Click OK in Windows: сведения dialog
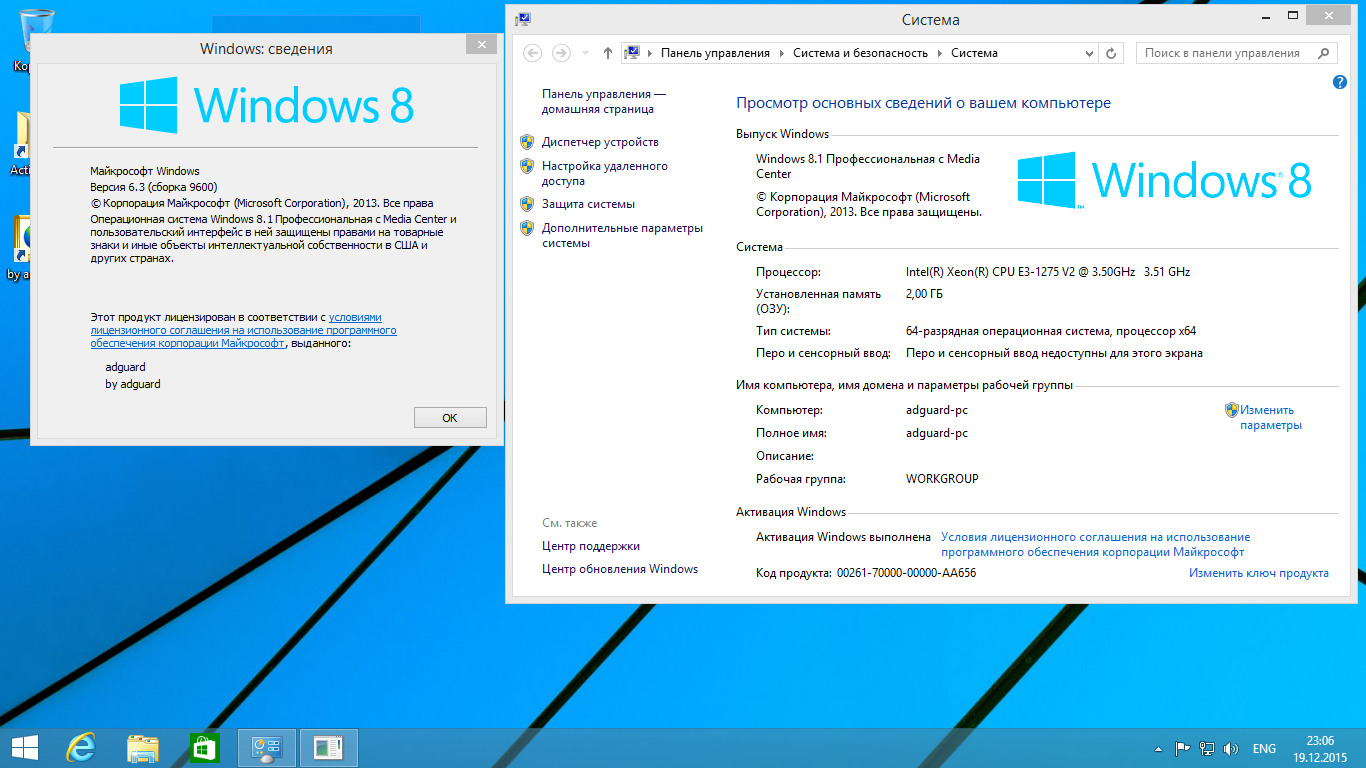Image resolution: width=1366 pixels, height=768 pixels. tap(450, 418)
